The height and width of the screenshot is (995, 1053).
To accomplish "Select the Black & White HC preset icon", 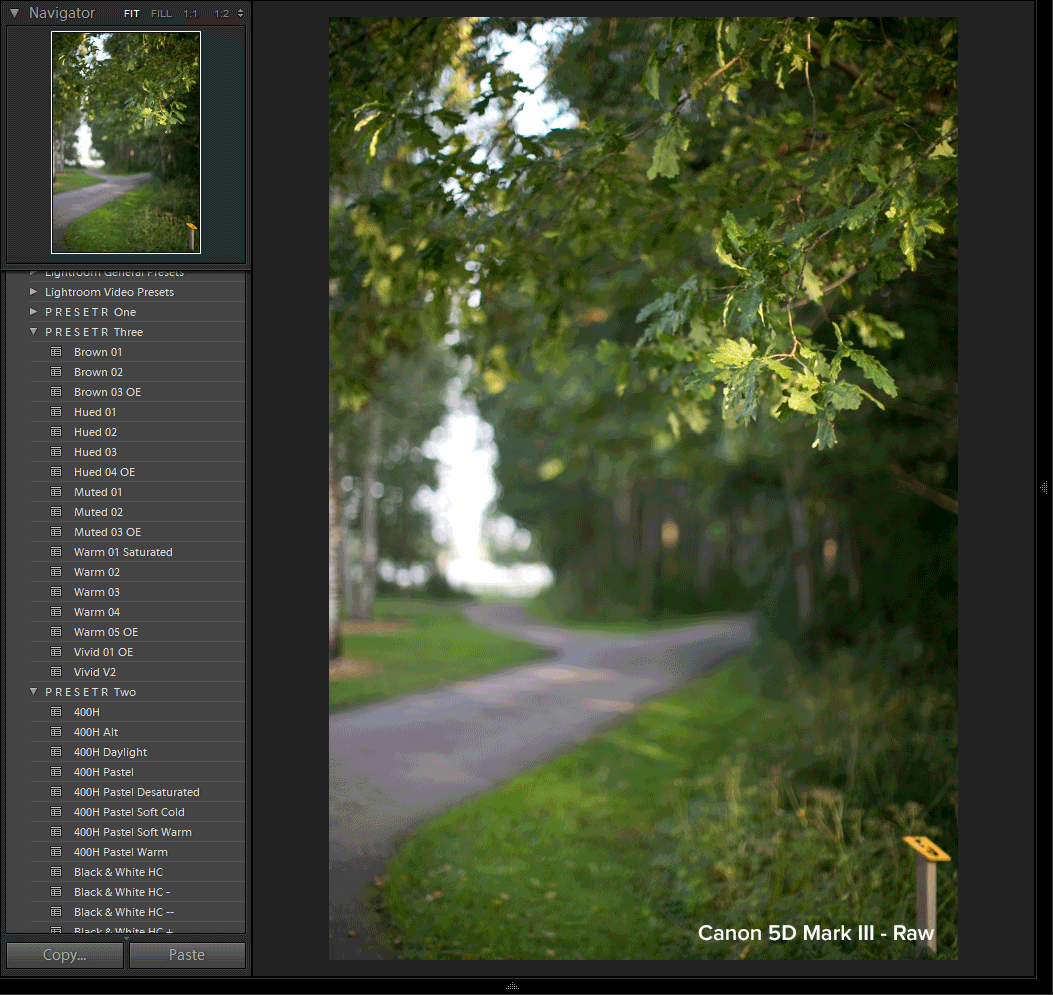I will 58,871.
